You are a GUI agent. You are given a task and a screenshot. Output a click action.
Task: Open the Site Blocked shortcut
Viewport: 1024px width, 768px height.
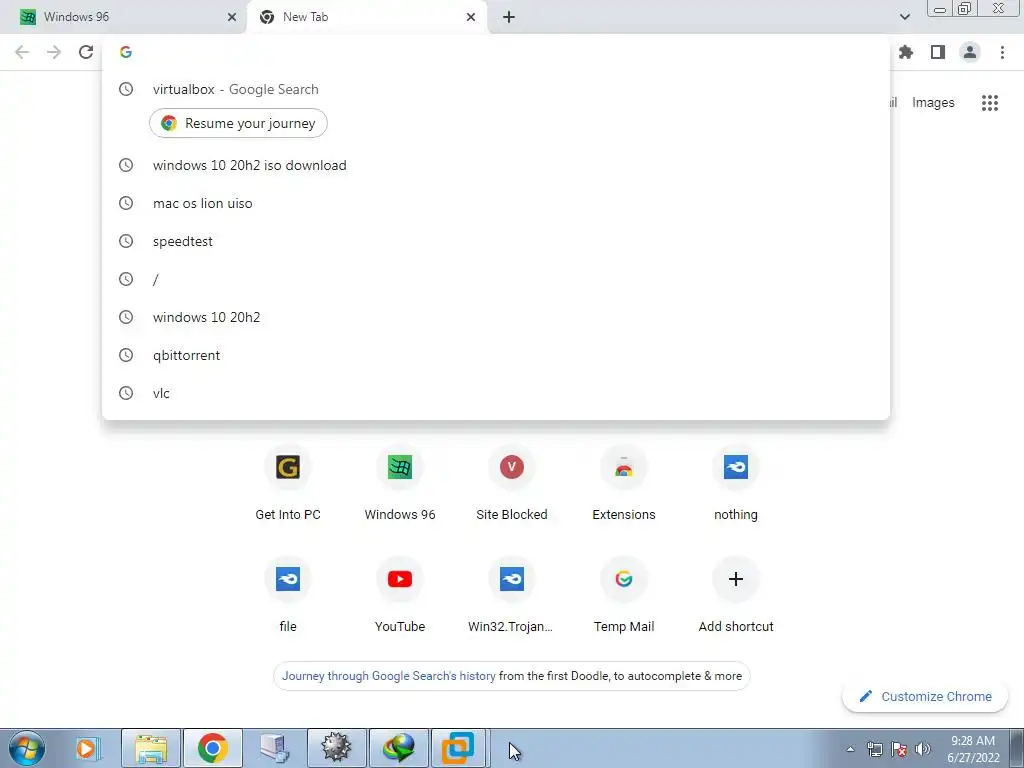[512, 484]
